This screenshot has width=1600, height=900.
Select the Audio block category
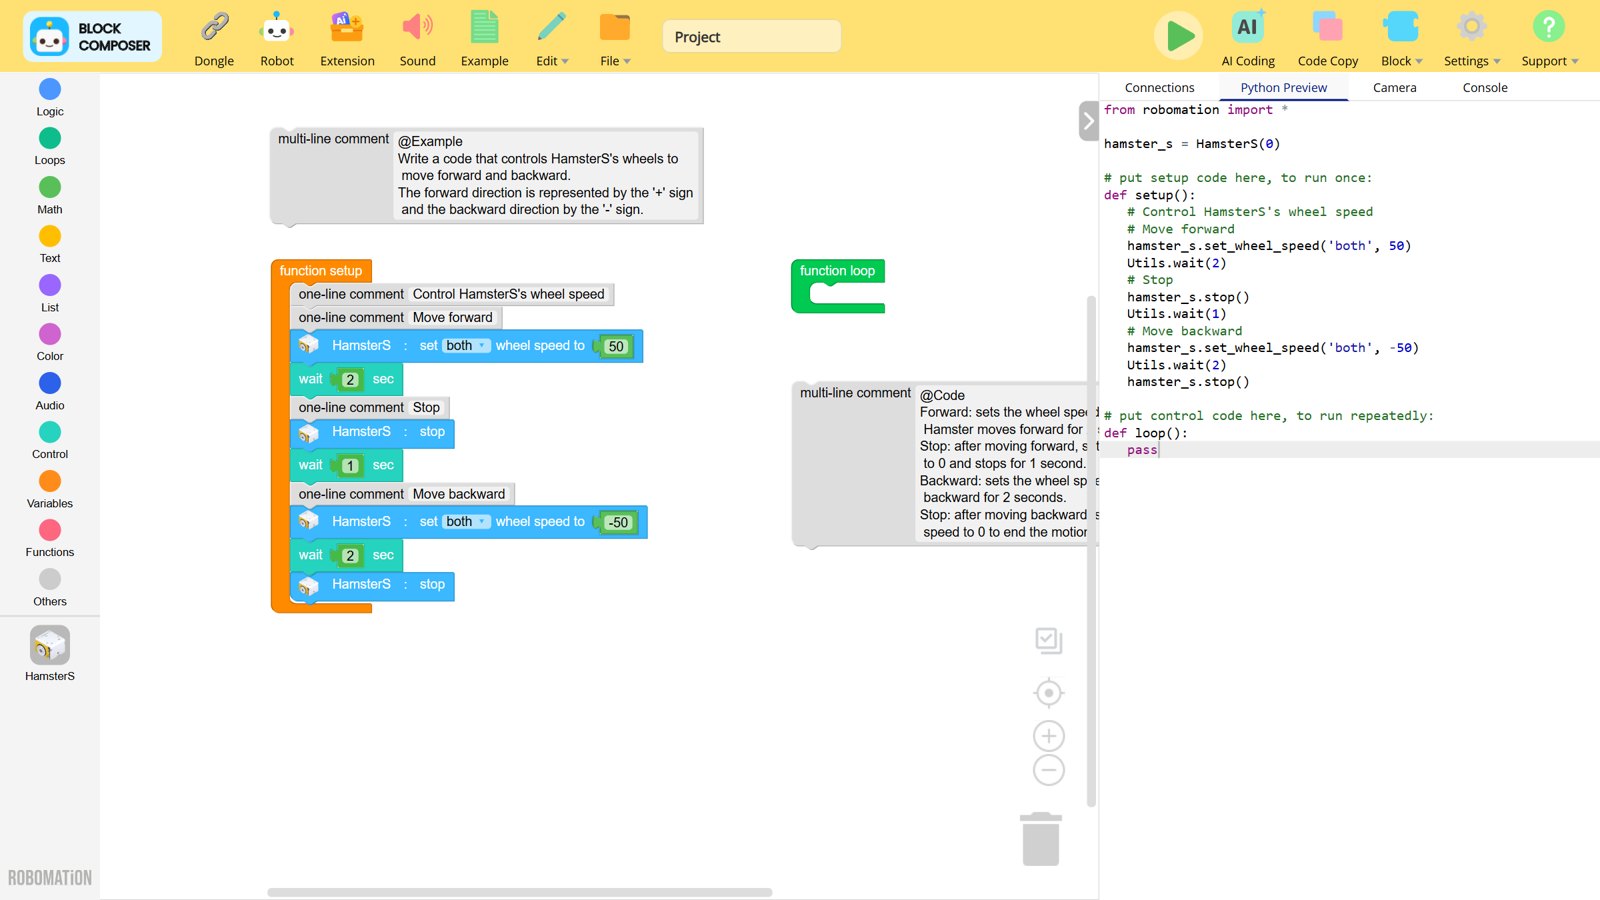click(50, 391)
